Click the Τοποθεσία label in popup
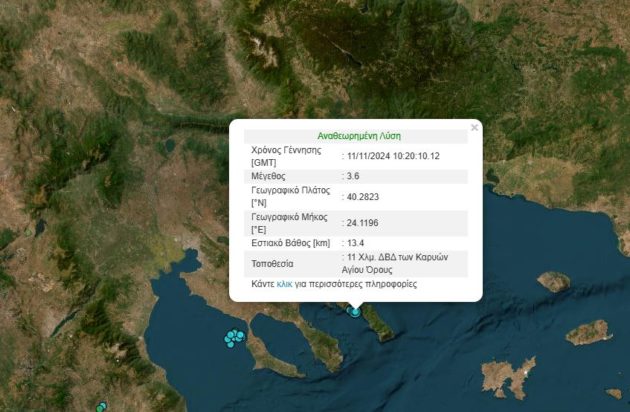The image size is (630, 412). click(x=272, y=265)
